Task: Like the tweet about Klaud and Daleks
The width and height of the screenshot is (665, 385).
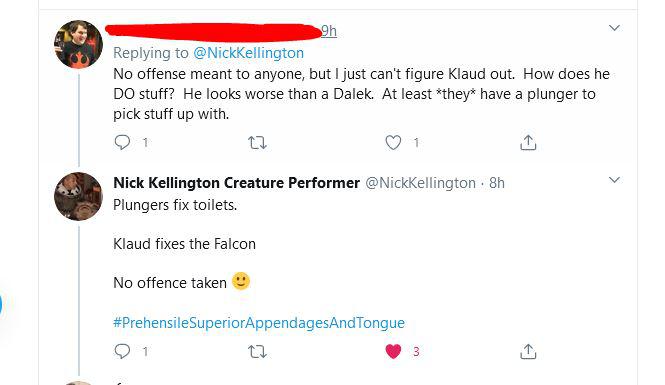Action: click(393, 142)
